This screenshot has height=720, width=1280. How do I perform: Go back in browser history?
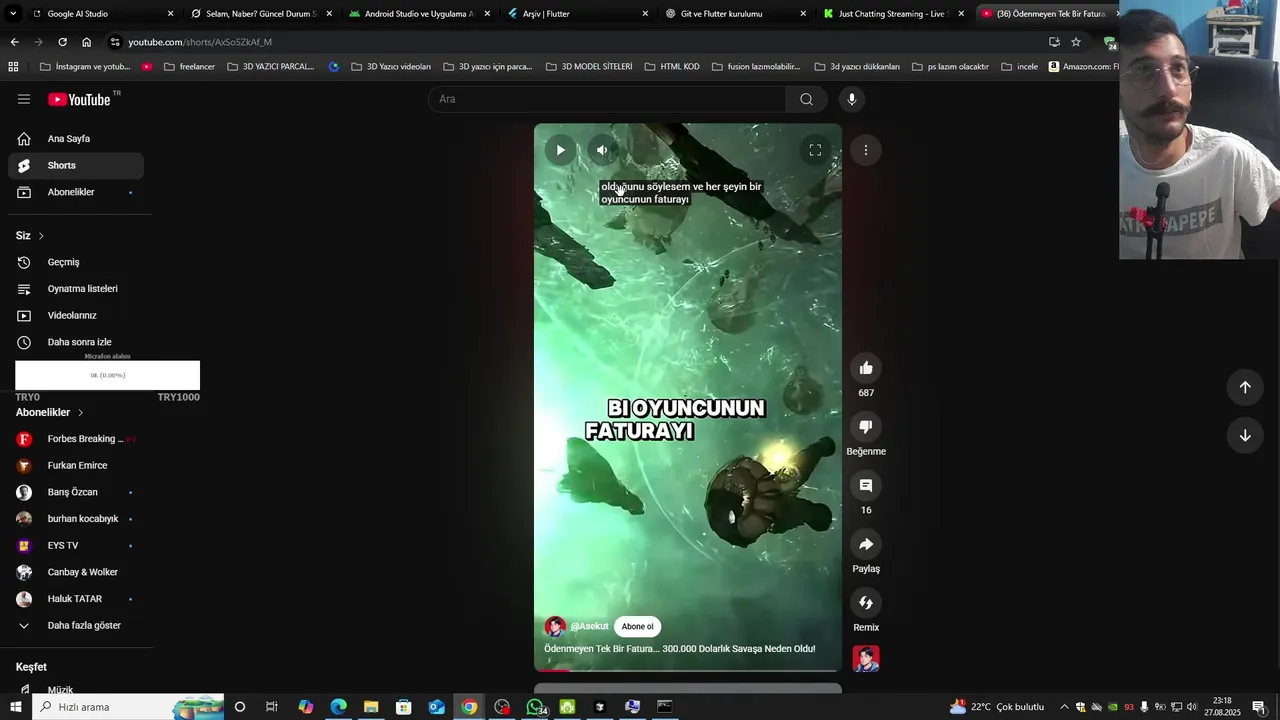pos(14,42)
